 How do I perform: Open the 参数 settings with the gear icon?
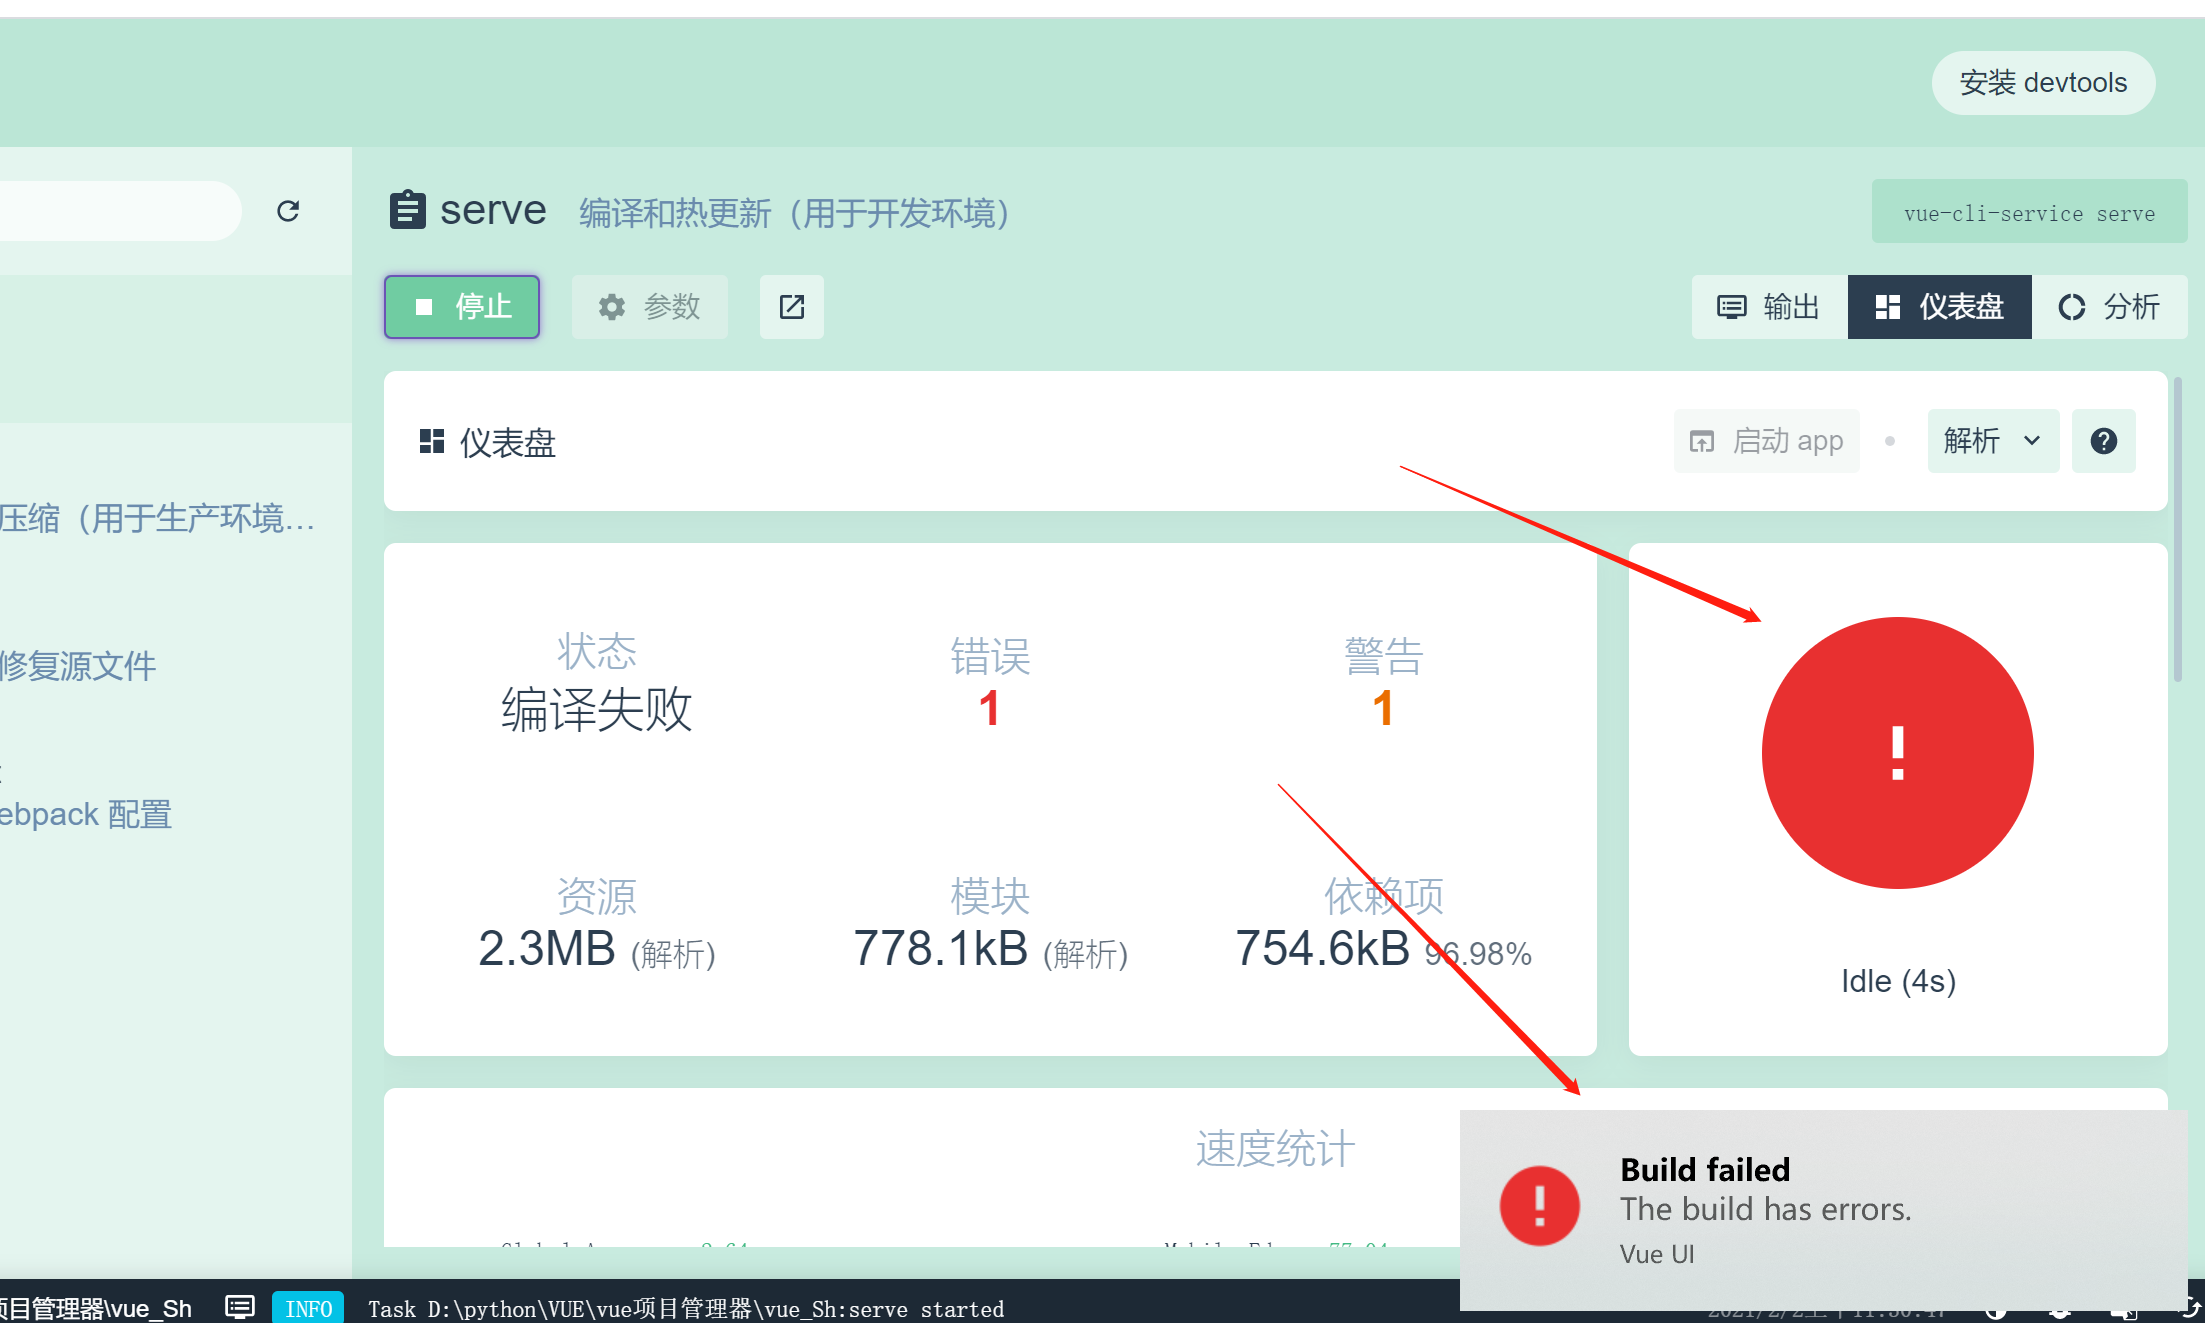(649, 307)
